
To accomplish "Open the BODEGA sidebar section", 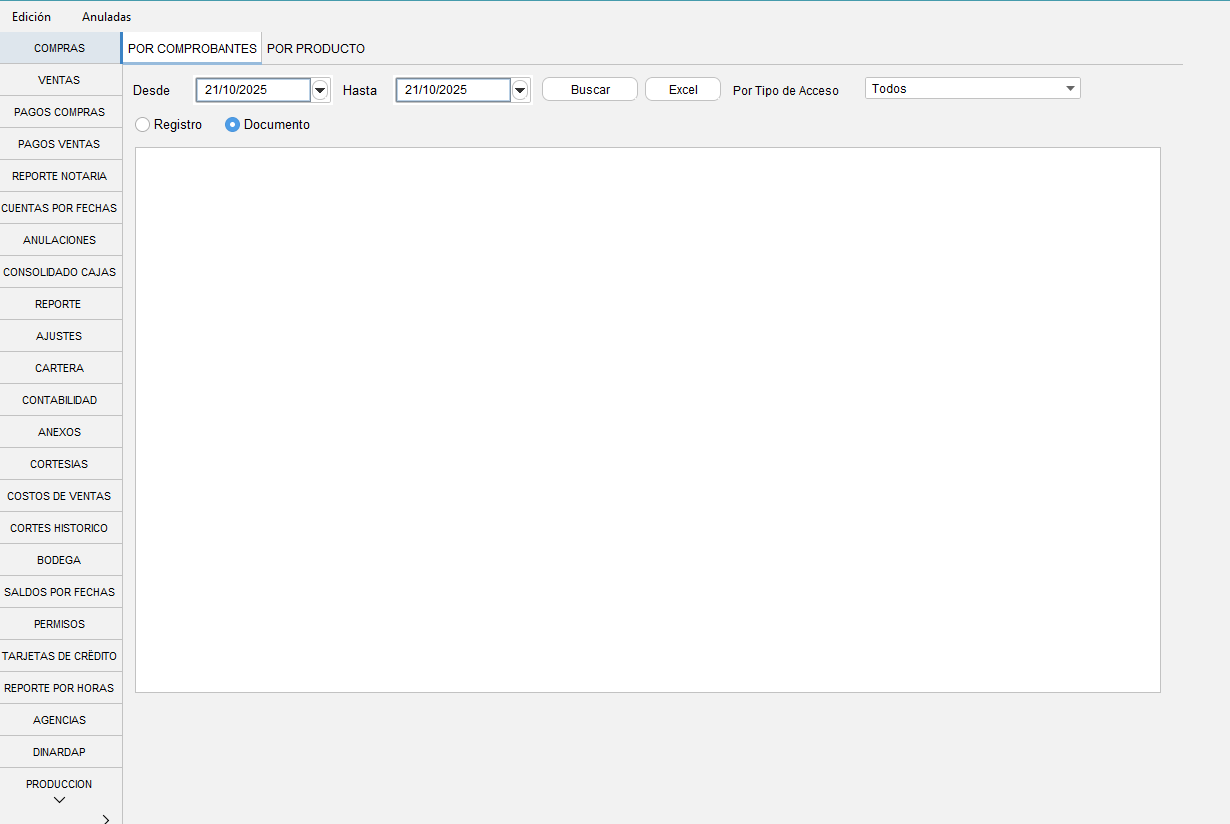I will 59,560.
